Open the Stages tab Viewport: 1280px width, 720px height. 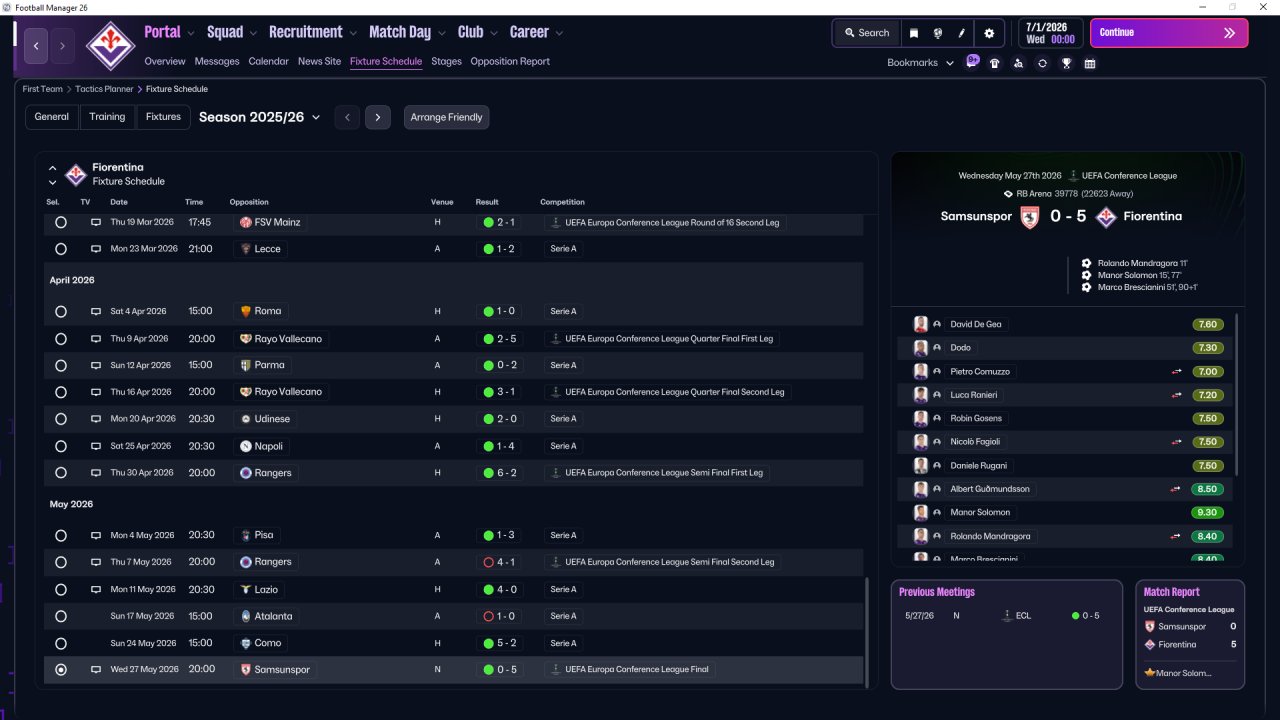pos(446,61)
